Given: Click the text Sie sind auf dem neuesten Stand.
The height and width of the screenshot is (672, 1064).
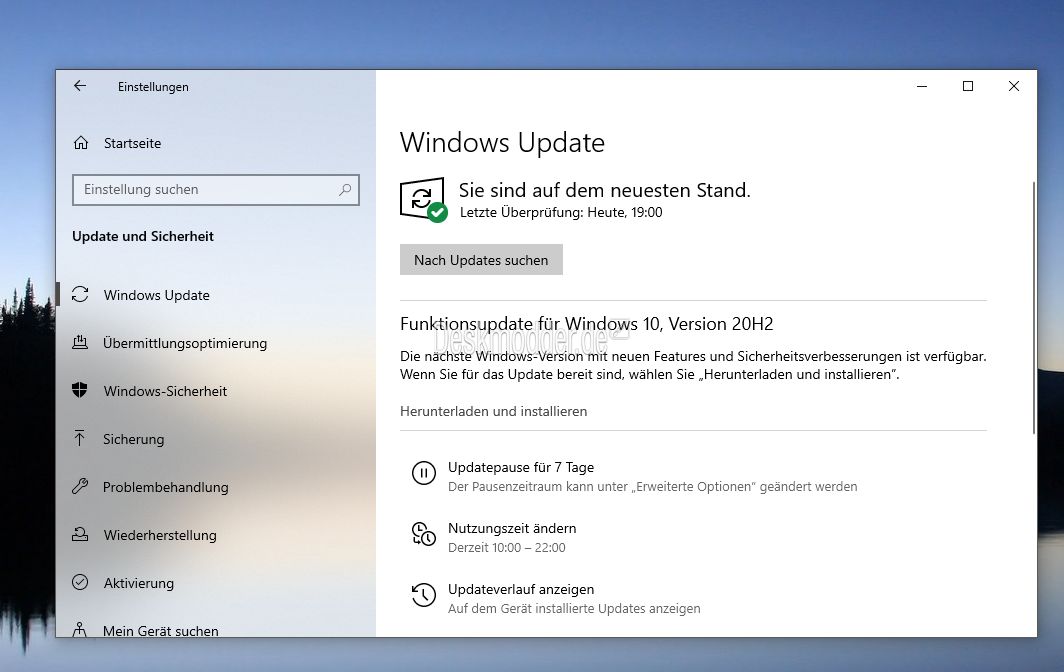Looking at the screenshot, I should point(605,190).
